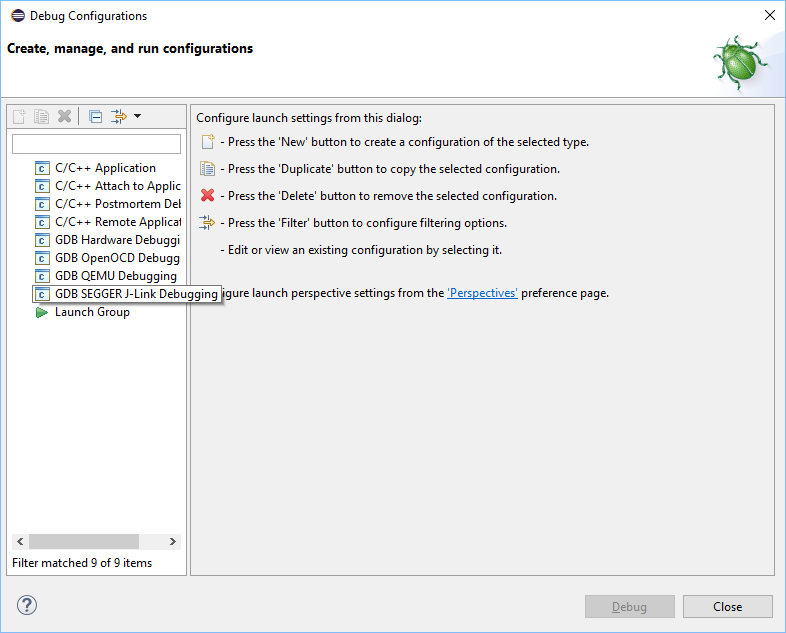Click the help question mark icon

27,605
